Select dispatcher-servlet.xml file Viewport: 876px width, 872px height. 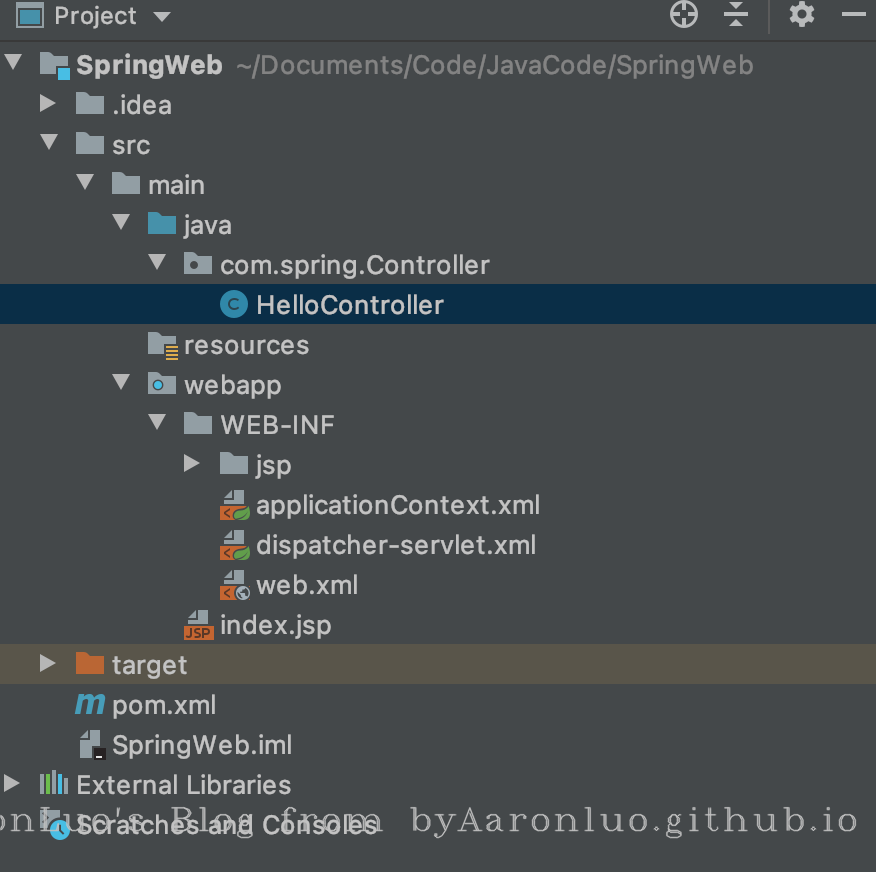[395, 545]
